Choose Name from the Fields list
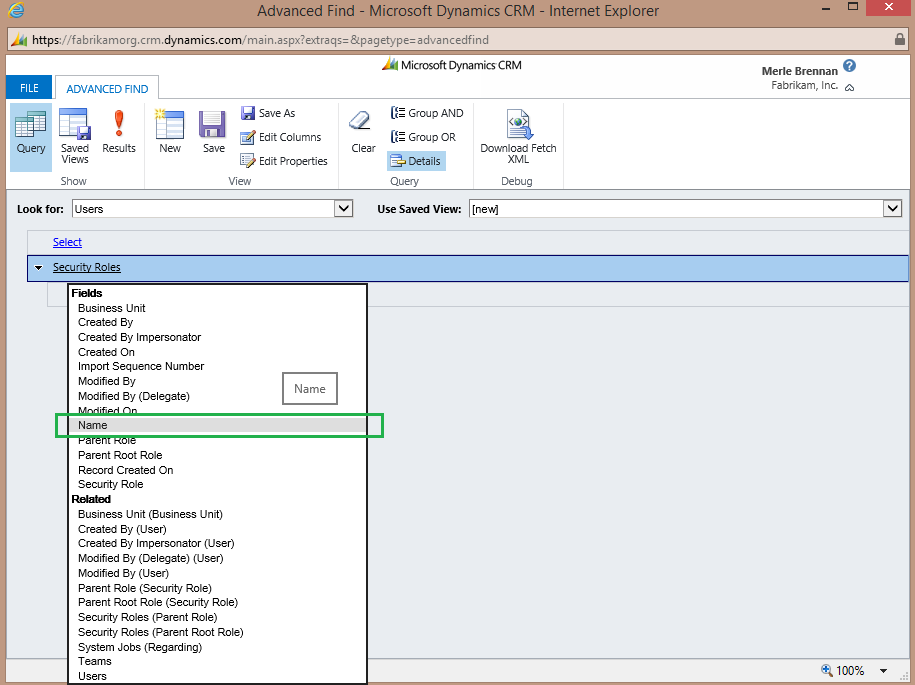Image resolution: width=915 pixels, height=685 pixels. [x=93, y=426]
